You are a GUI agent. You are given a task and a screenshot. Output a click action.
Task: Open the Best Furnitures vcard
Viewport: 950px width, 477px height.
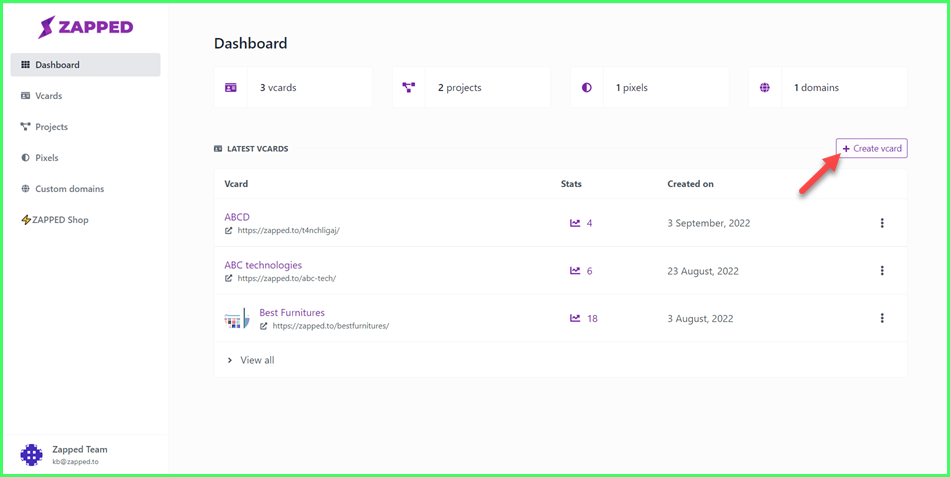point(292,313)
